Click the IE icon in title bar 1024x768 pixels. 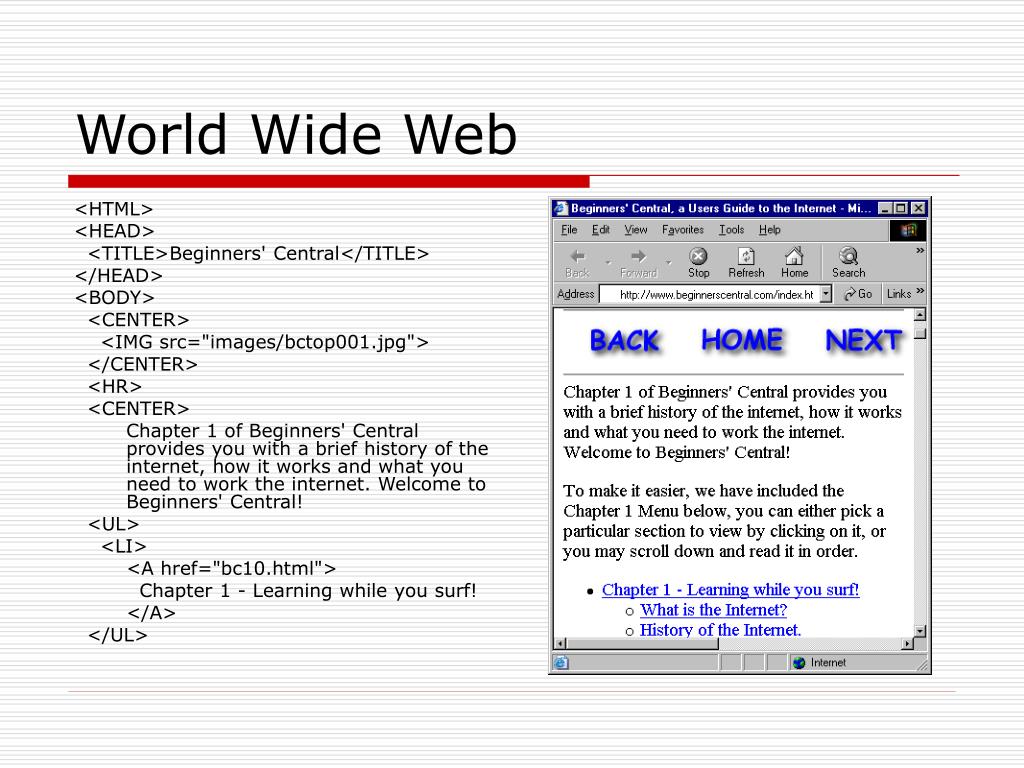[x=561, y=208]
